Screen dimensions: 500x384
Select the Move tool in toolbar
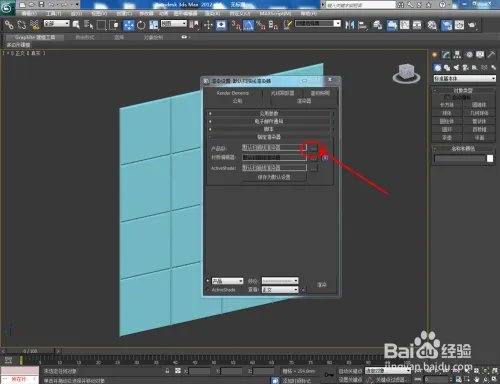[x=129, y=25]
